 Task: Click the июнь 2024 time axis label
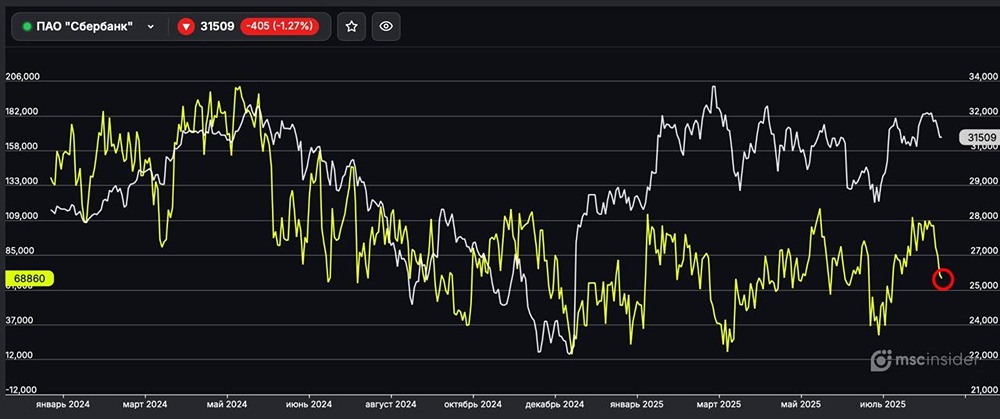[x=309, y=404]
